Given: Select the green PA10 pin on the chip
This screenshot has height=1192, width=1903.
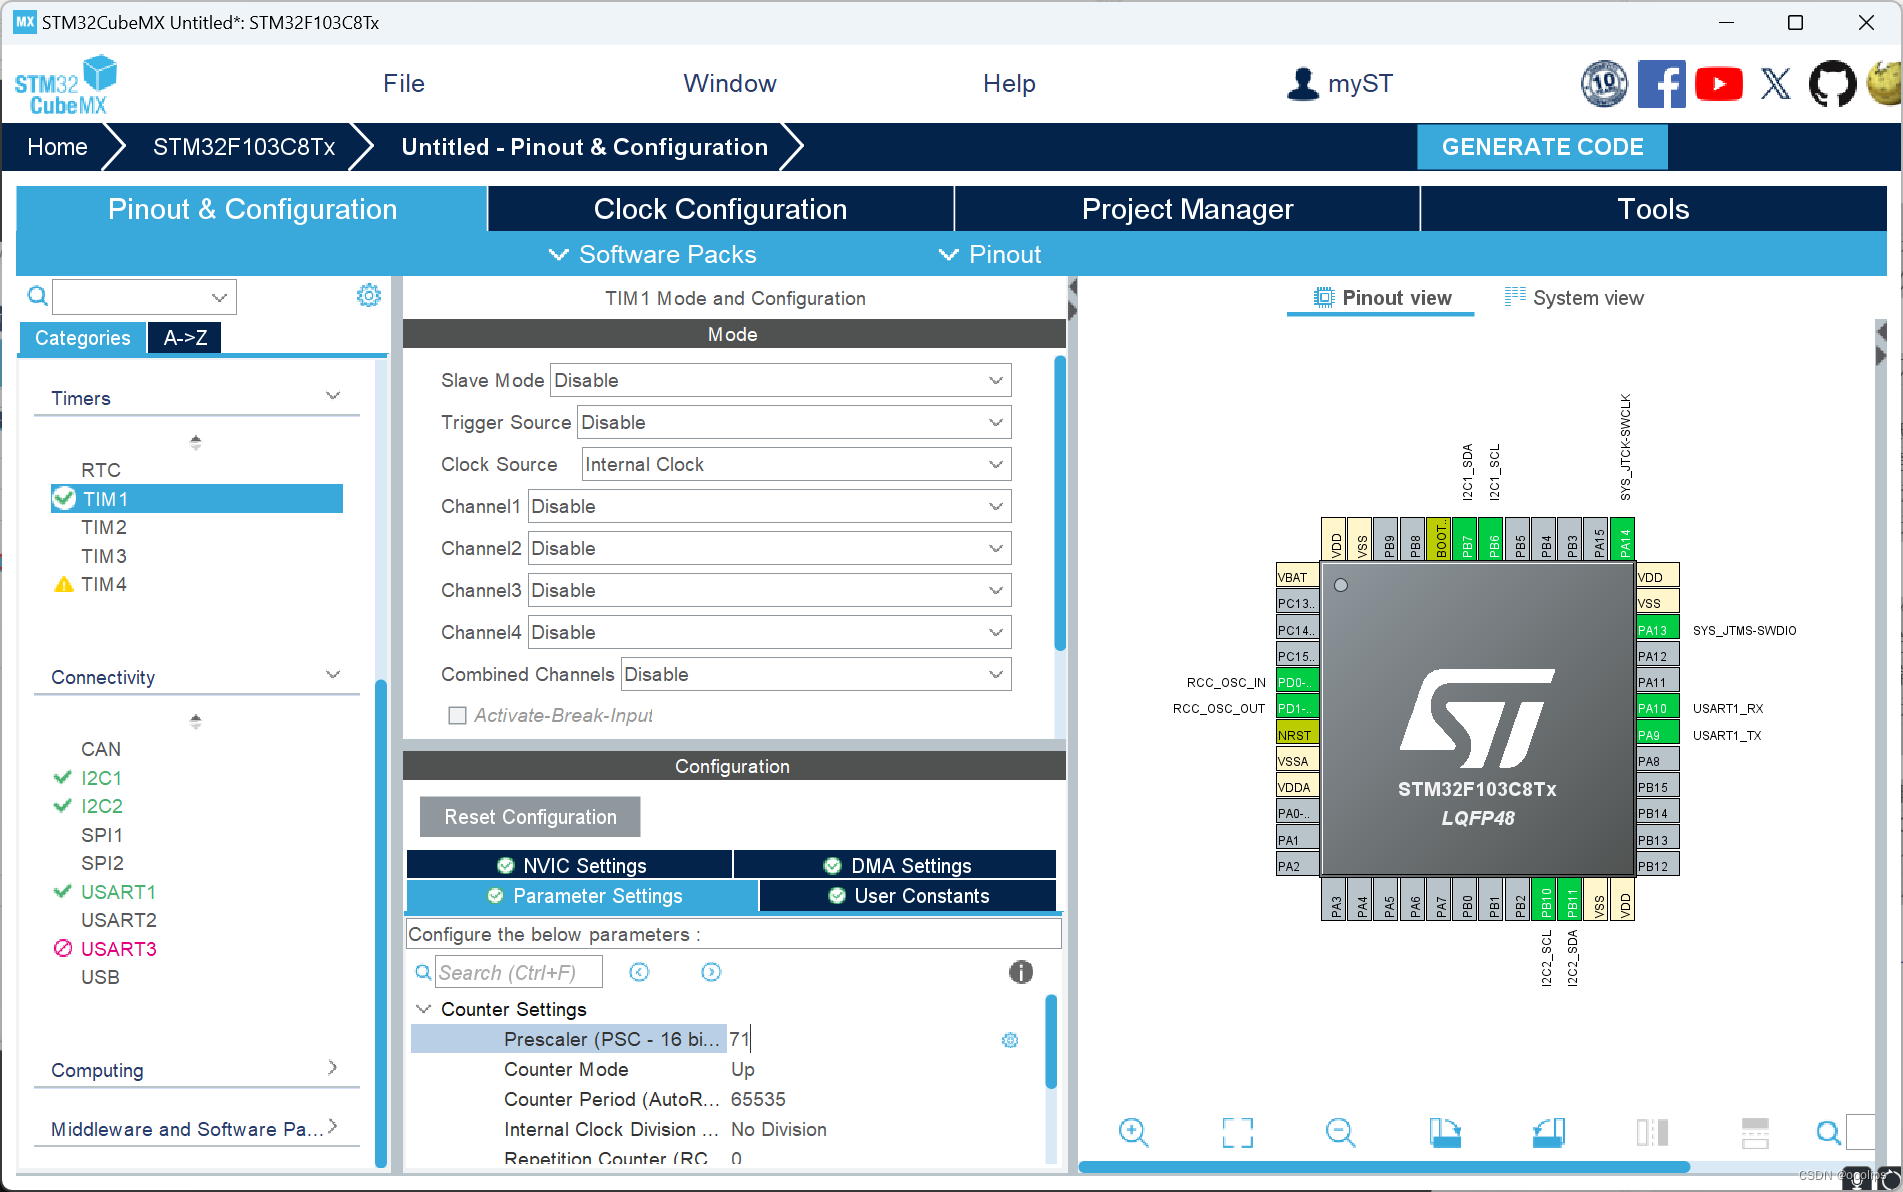Looking at the screenshot, I should coord(1656,708).
